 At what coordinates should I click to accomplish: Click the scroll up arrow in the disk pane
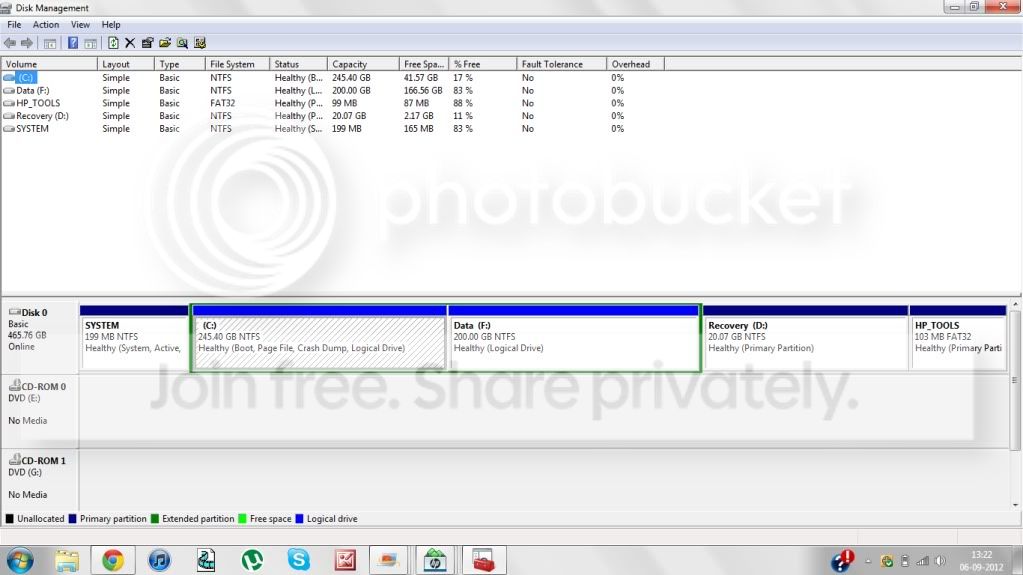click(1015, 305)
